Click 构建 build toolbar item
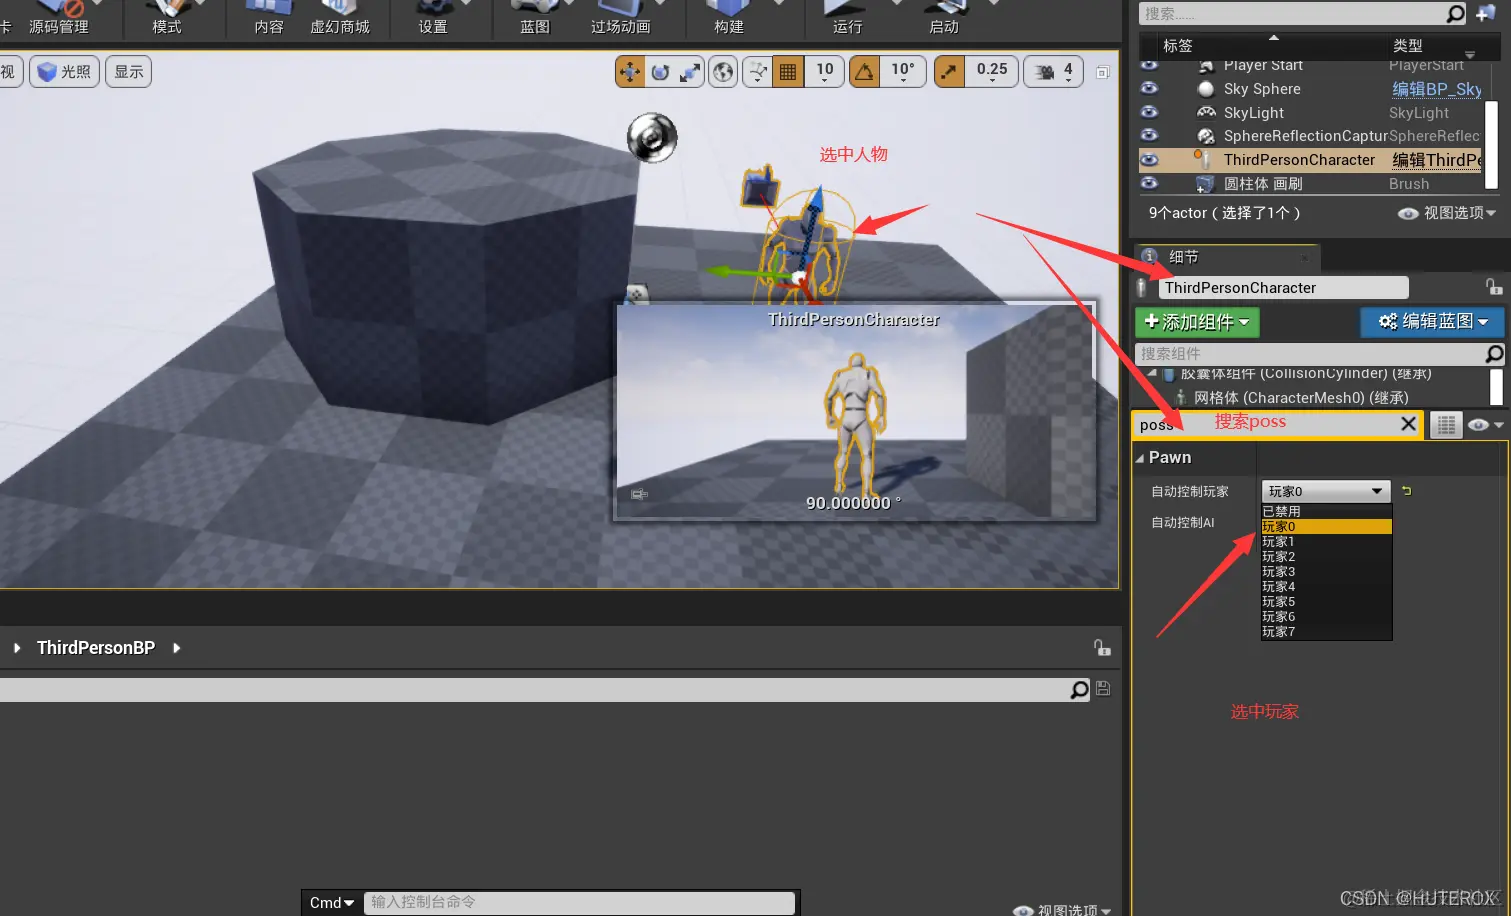Viewport: 1511px width, 916px height. click(729, 20)
